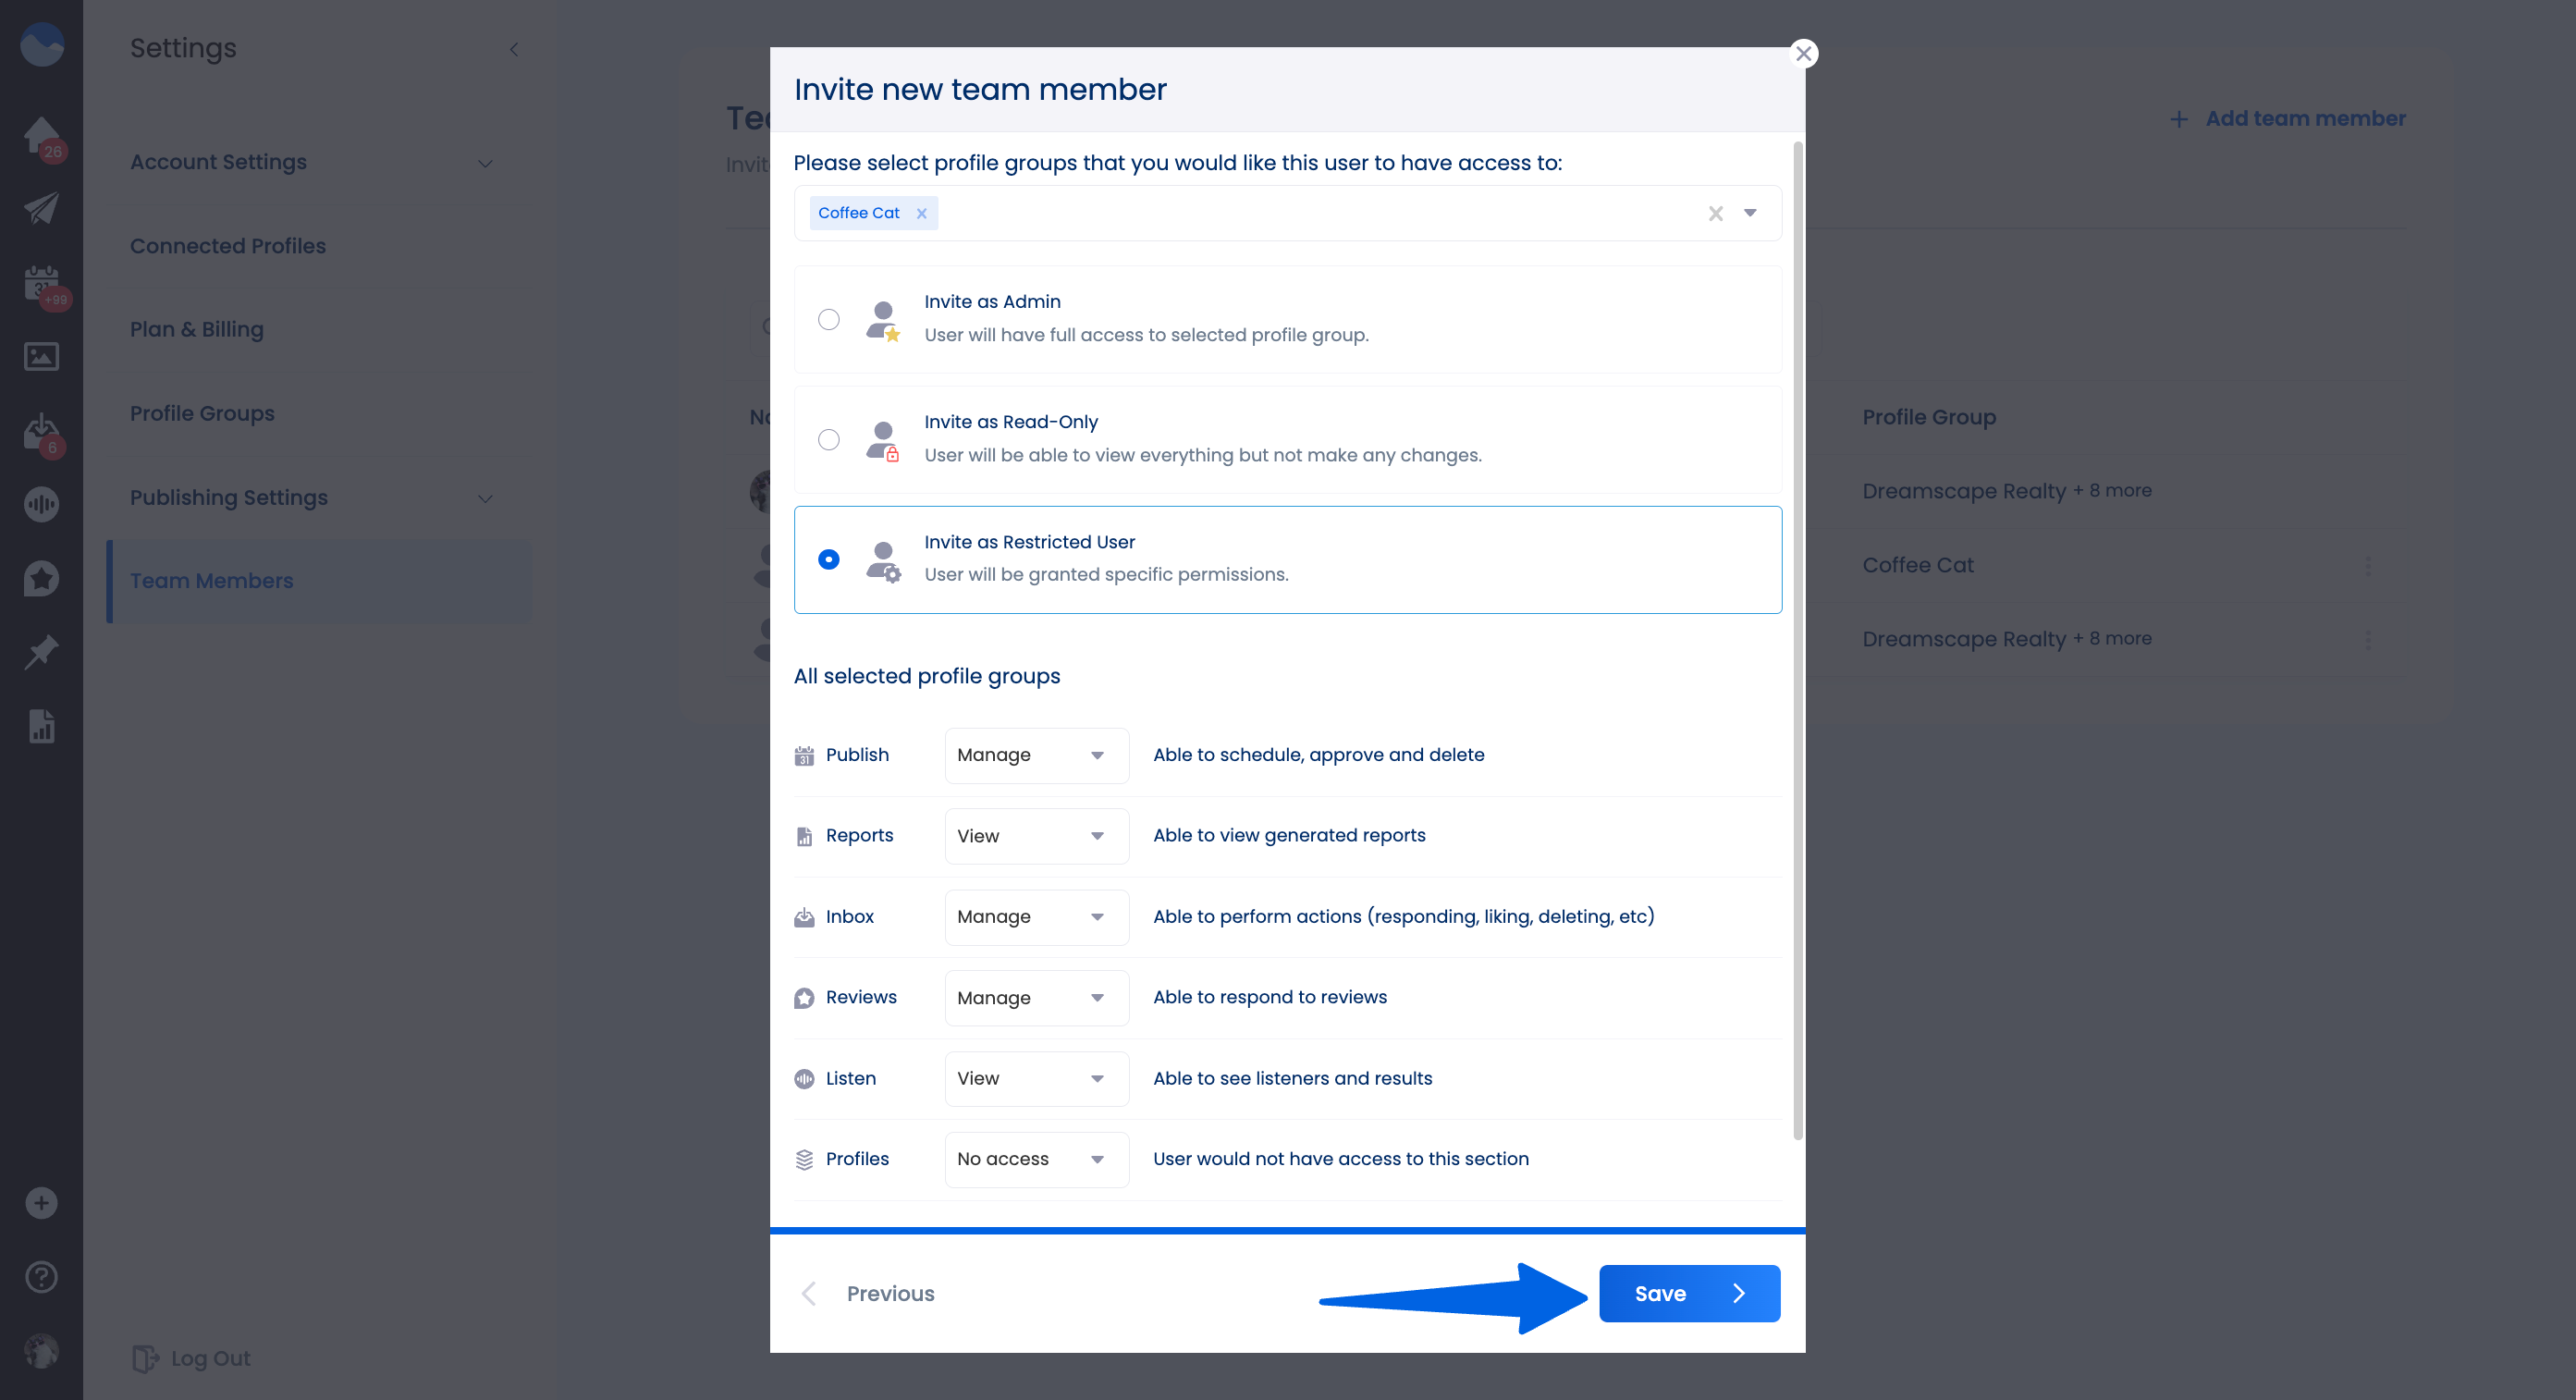2576x1400 pixels.
Task: Open the Profile Groups settings section
Action: point(202,413)
